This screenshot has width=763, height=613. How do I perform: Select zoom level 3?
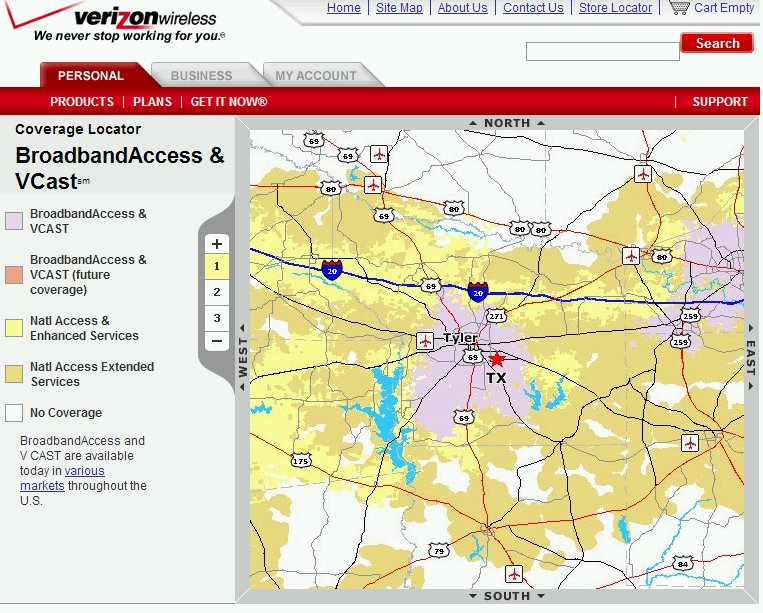(x=217, y=318)
